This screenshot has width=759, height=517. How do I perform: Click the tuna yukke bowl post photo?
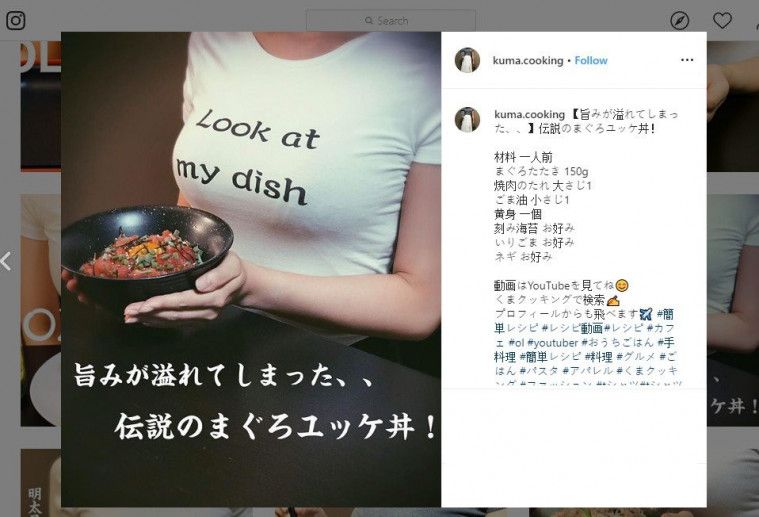pos(251,269)
